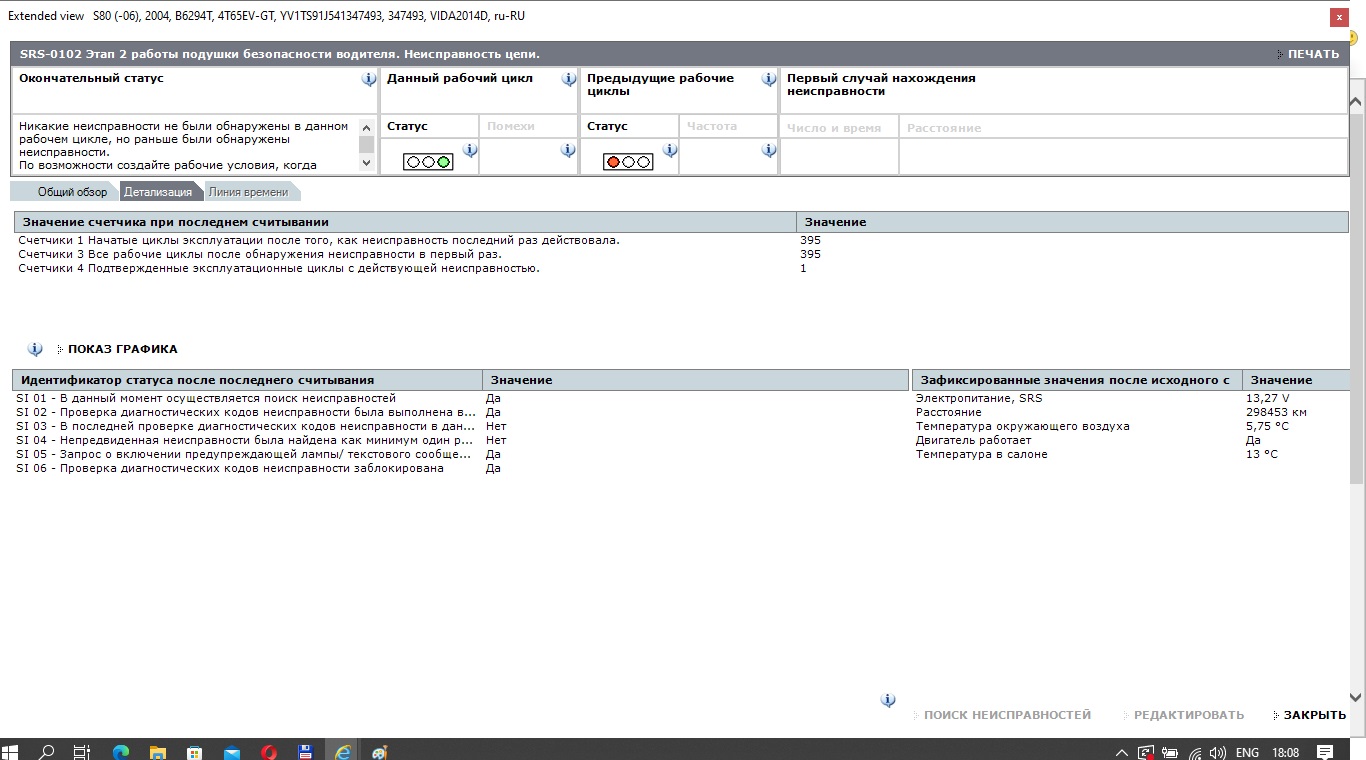Screen dimensions: 1366x760
Task: Select the Детализация tab
Action: pos(158,192)
